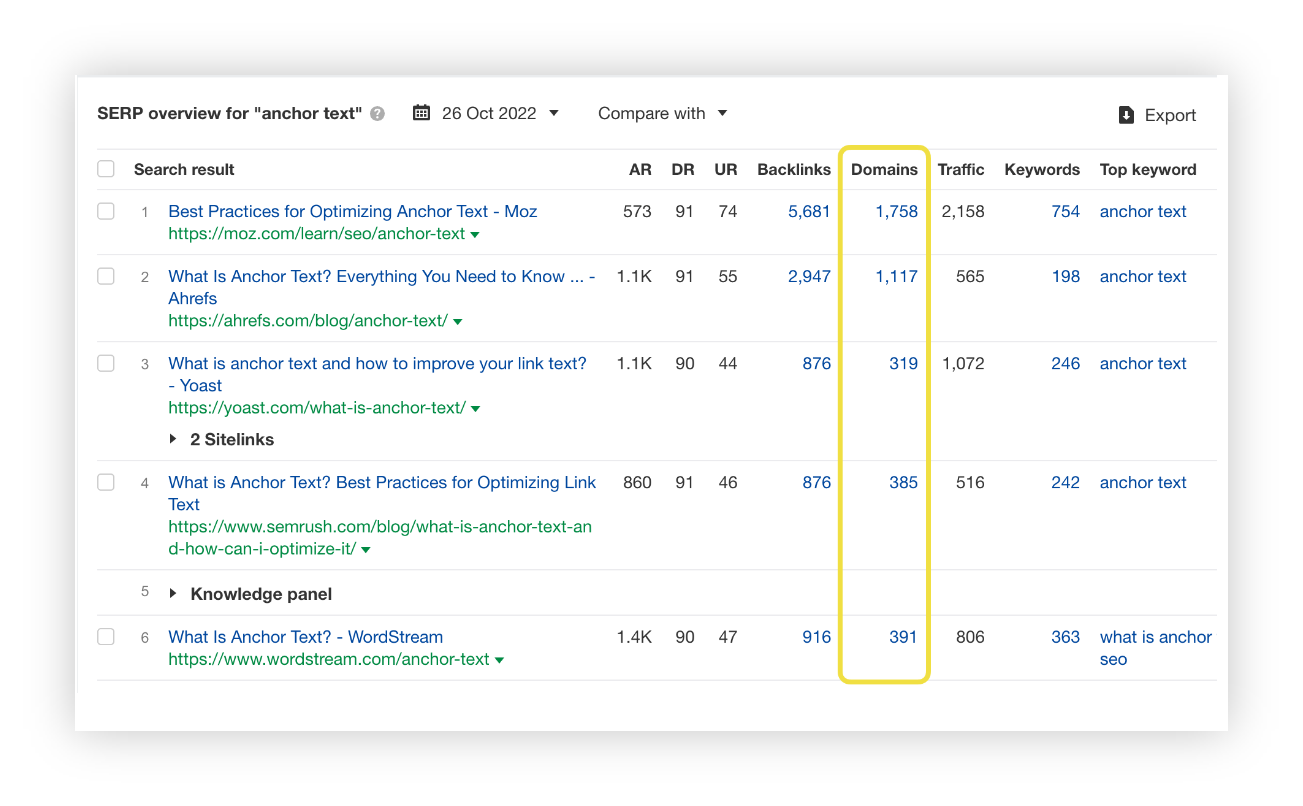This screenshot has width=1303, height=806.
Task: Expand the Knowledge panel entry
Action: point(172,592)
